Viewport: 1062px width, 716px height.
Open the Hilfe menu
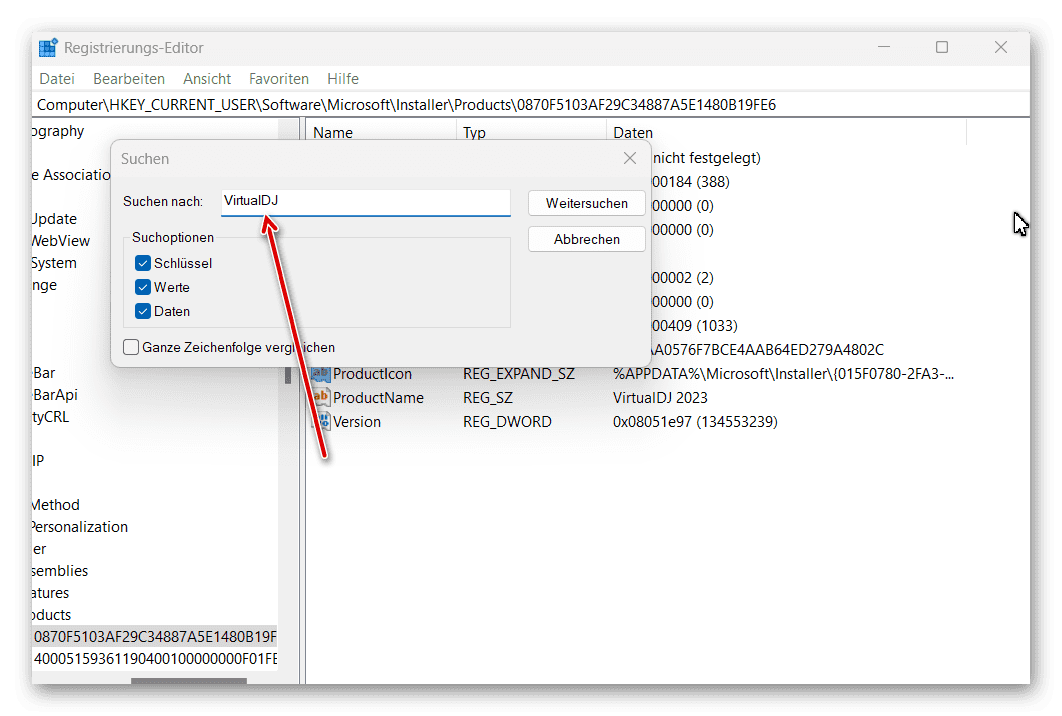343,79
